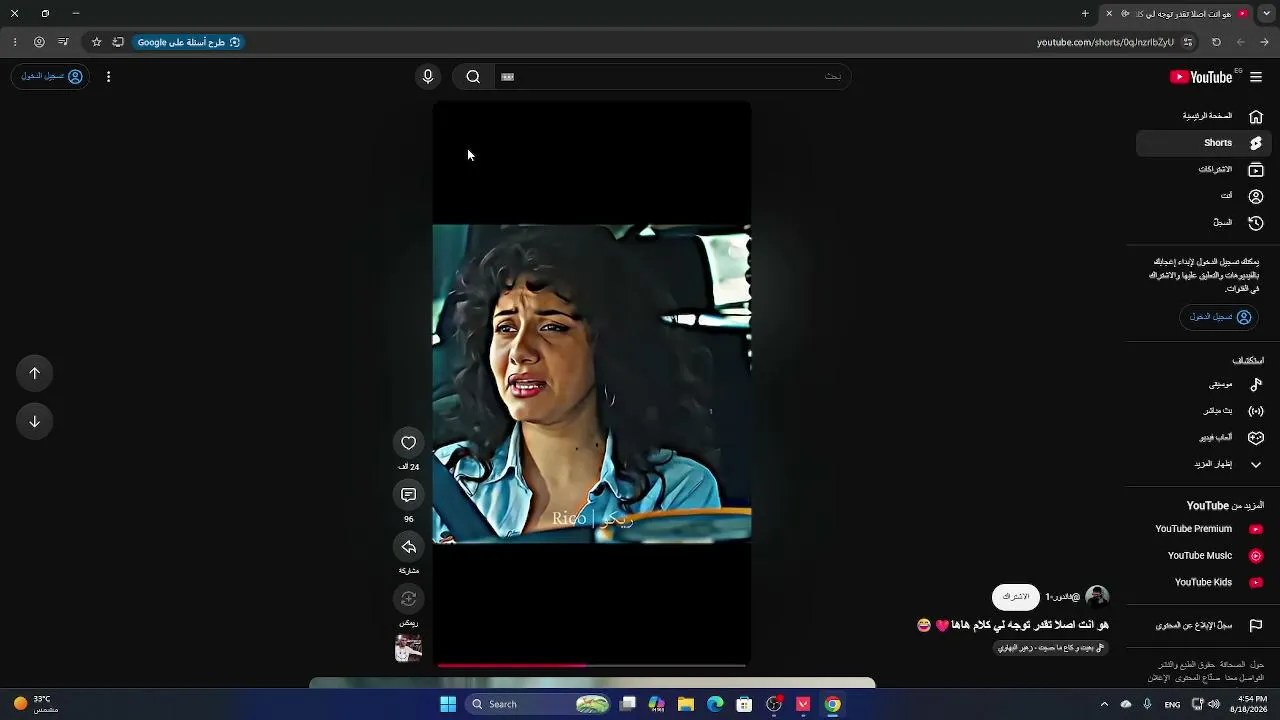Like the short with the heart icon
Screen dimensions: 1280x720
click(408, 443)
